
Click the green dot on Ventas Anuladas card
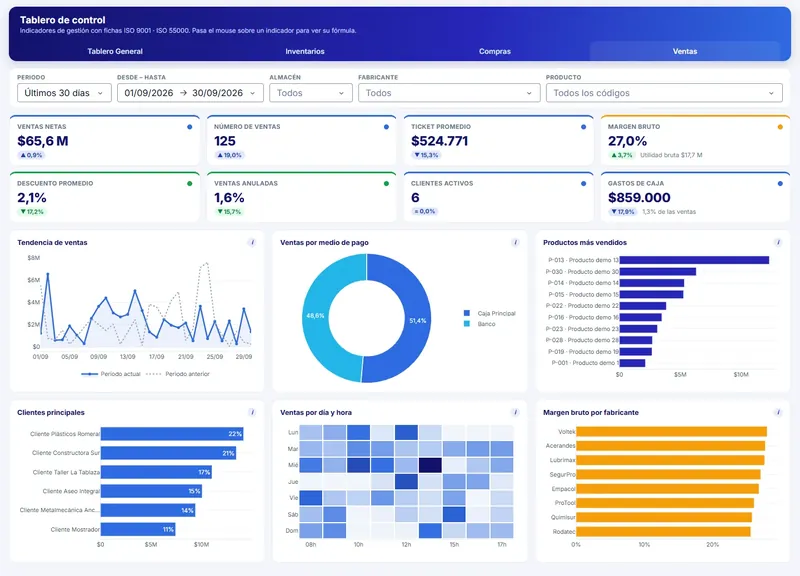[386, 184]
